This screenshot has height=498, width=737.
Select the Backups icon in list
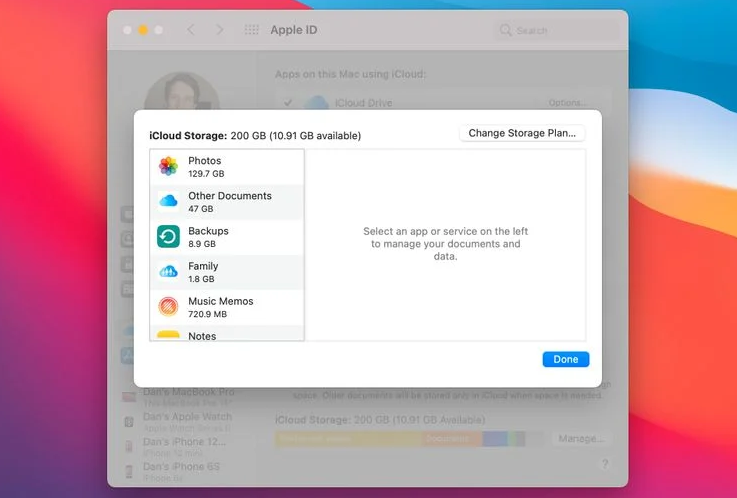pos(168,237)
